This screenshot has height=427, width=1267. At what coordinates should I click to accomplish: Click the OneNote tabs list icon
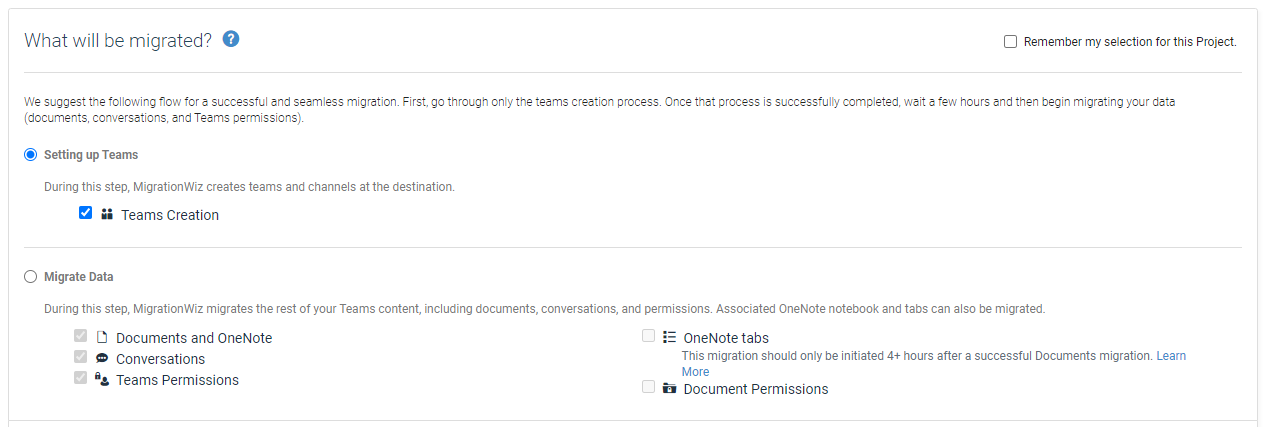[670, 337]
